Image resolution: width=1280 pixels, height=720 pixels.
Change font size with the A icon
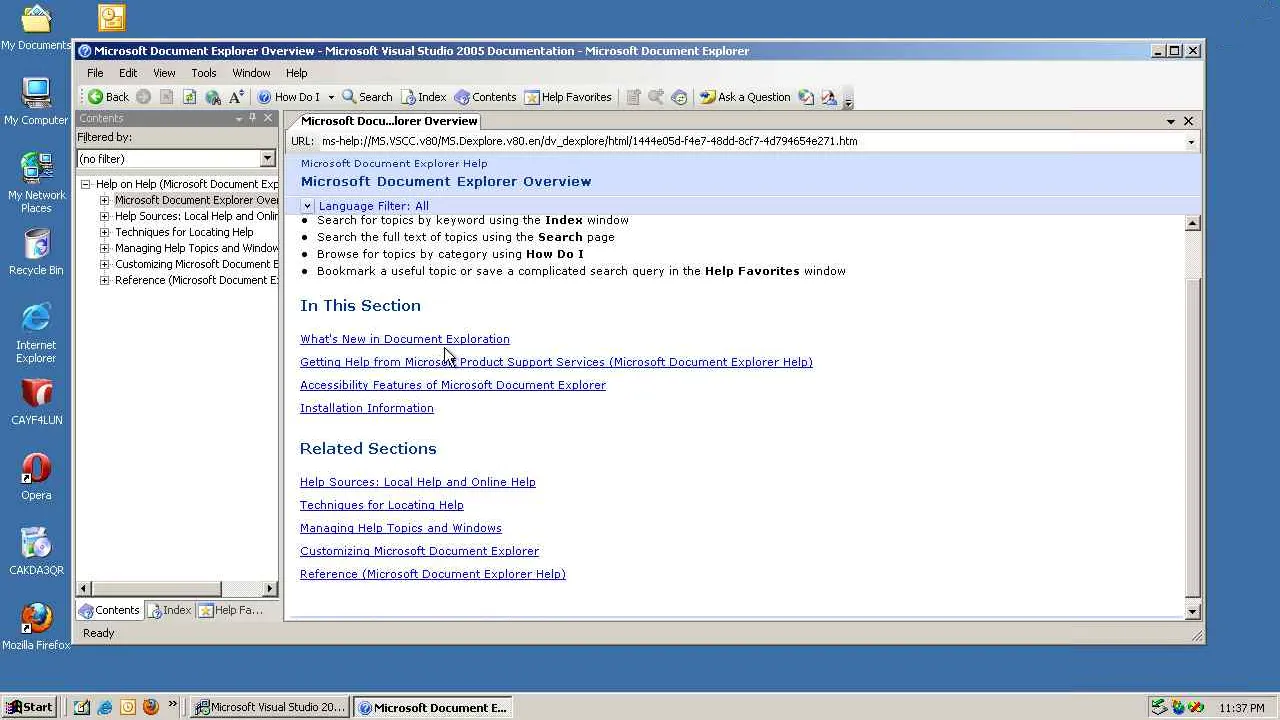click(x=236, y=97)
